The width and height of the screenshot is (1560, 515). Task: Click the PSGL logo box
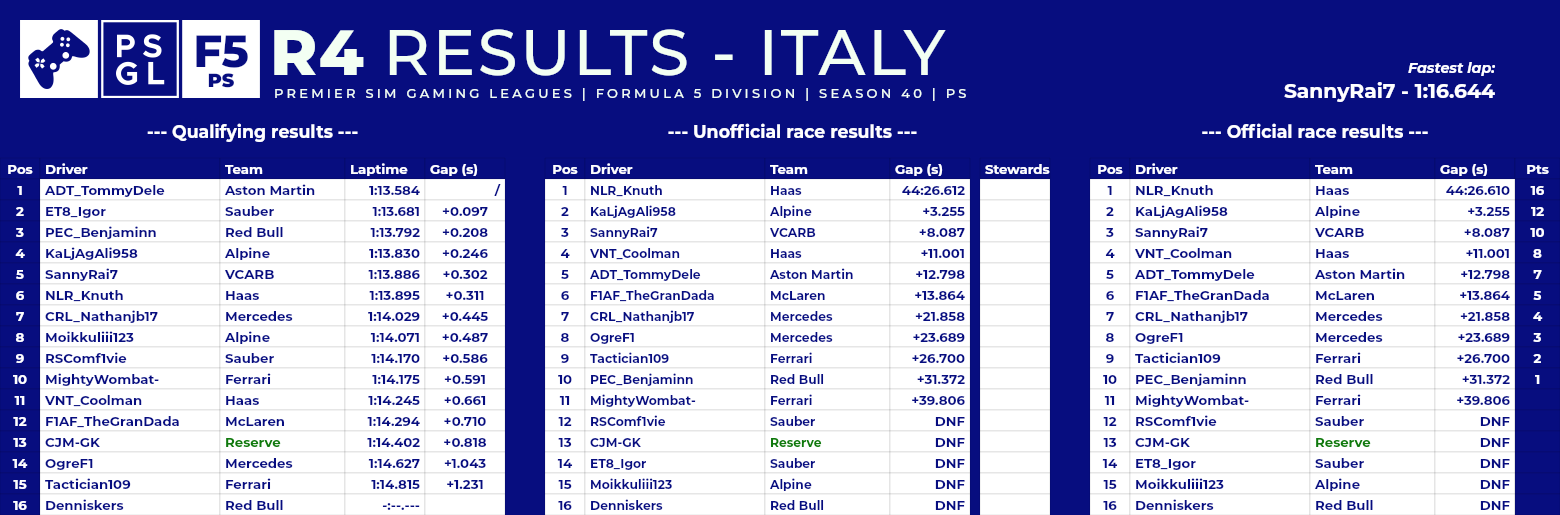click(140, 58)
